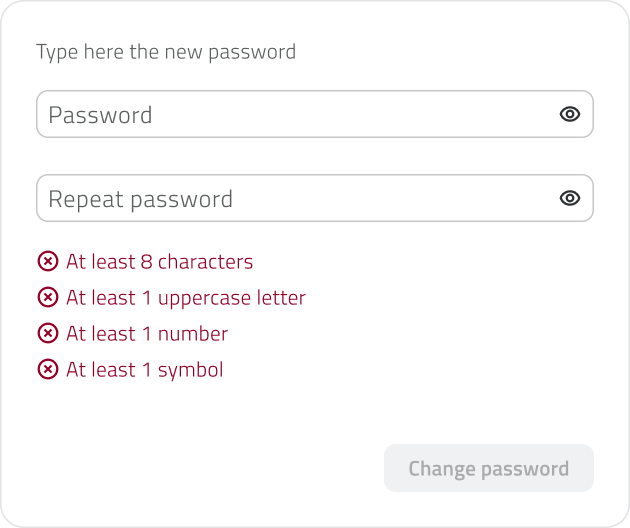The height and width of the screenshot is (528, 630).
Task: Click the error icon beside 1 number
Action: (48, 334)
